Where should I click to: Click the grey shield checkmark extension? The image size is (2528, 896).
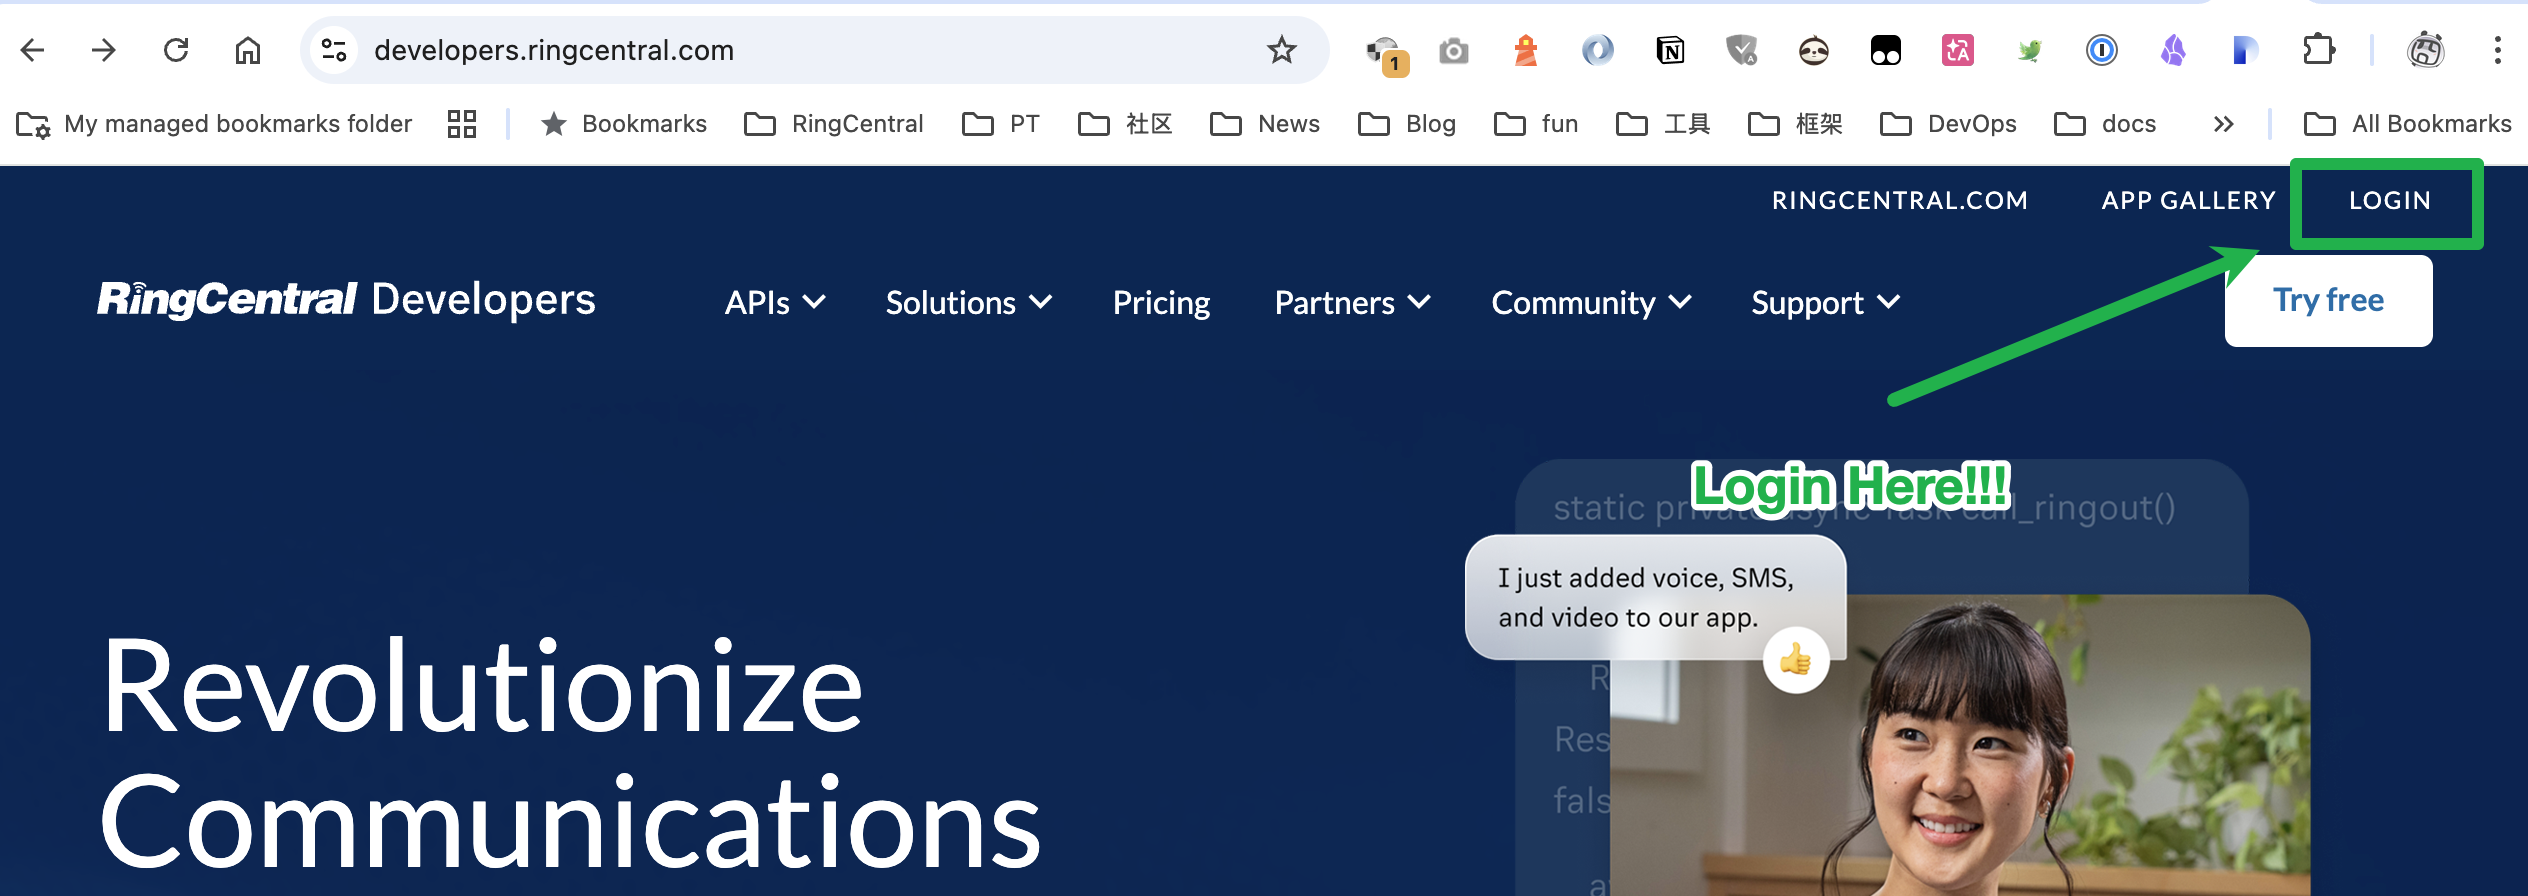[1742, 50]
